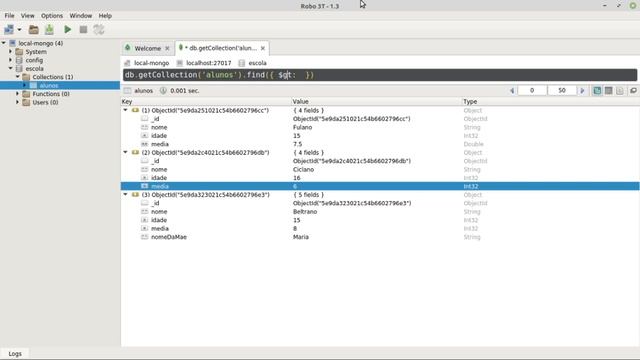
Task: Select the highlighted media row valued 6
Action: 380,186
